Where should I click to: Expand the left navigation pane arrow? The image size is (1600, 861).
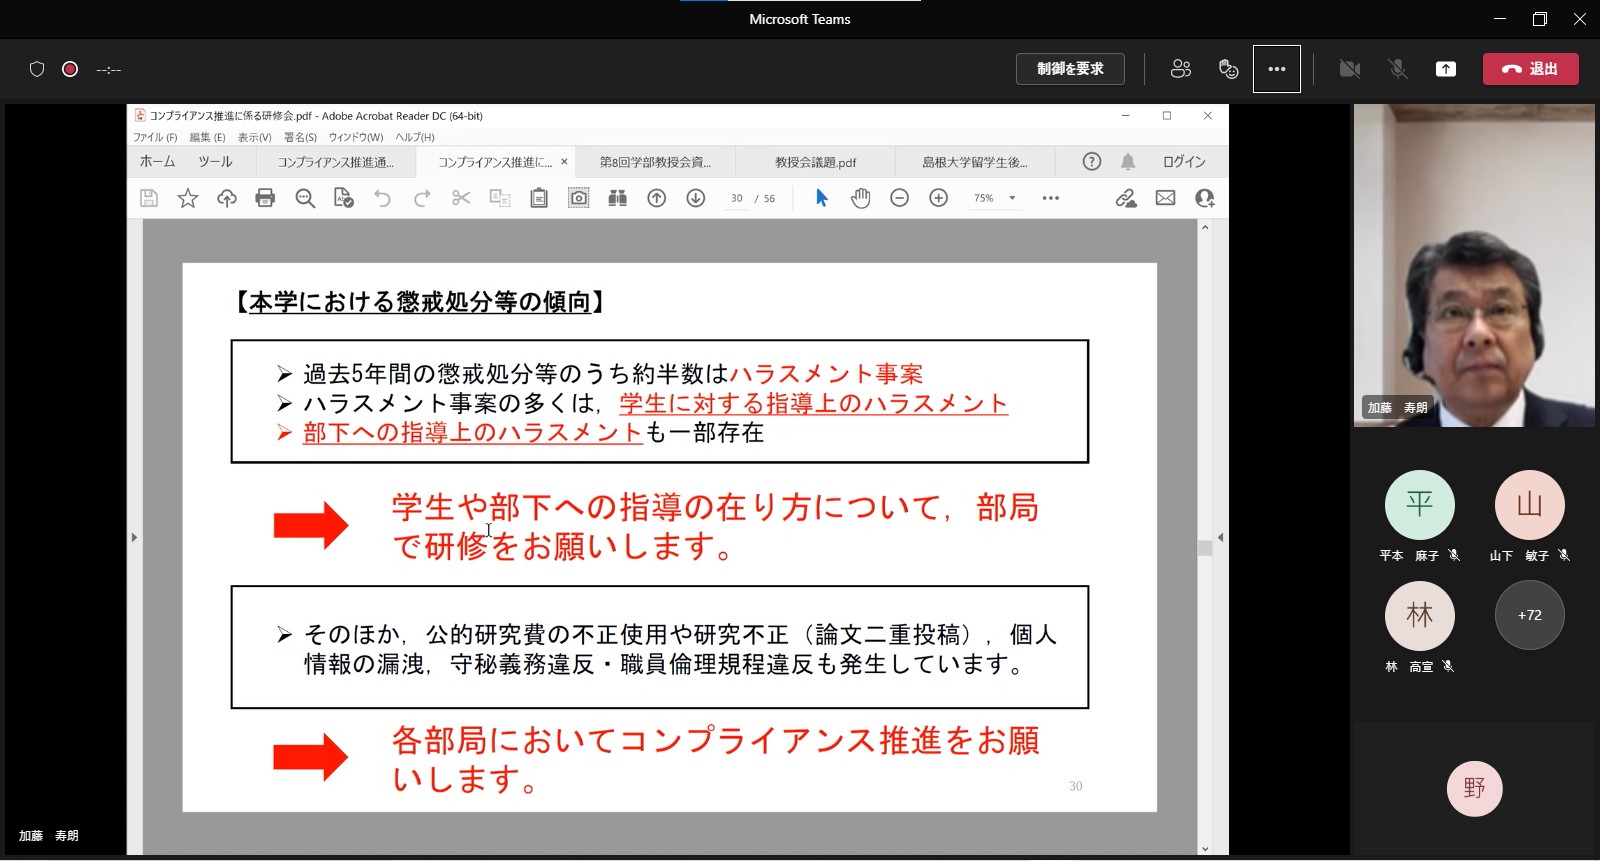pyautogui.click(x=135, y=537)
